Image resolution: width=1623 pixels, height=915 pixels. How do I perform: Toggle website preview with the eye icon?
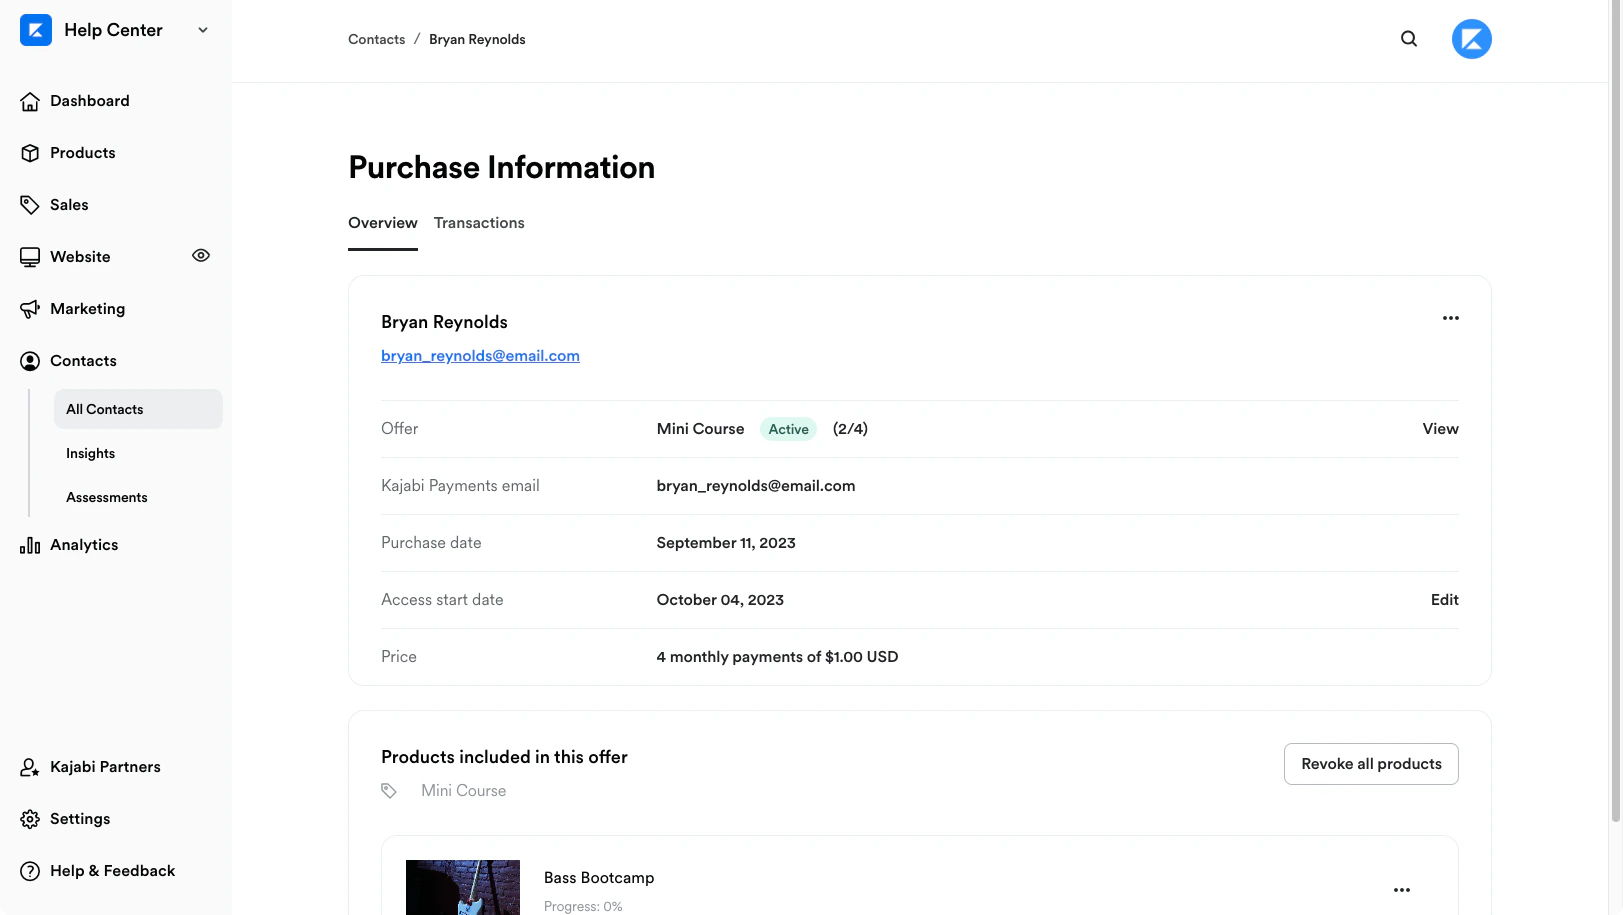click(200, 255)
